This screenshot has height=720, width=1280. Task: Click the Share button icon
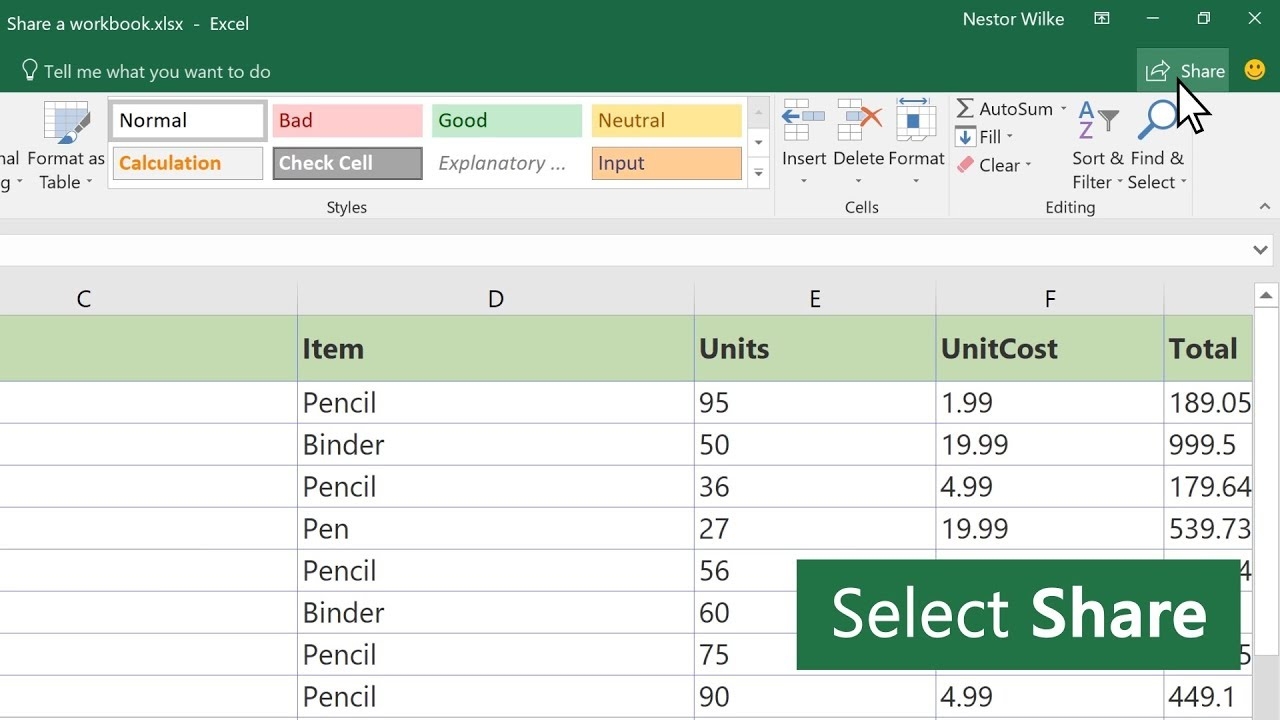coord(1158,71)
